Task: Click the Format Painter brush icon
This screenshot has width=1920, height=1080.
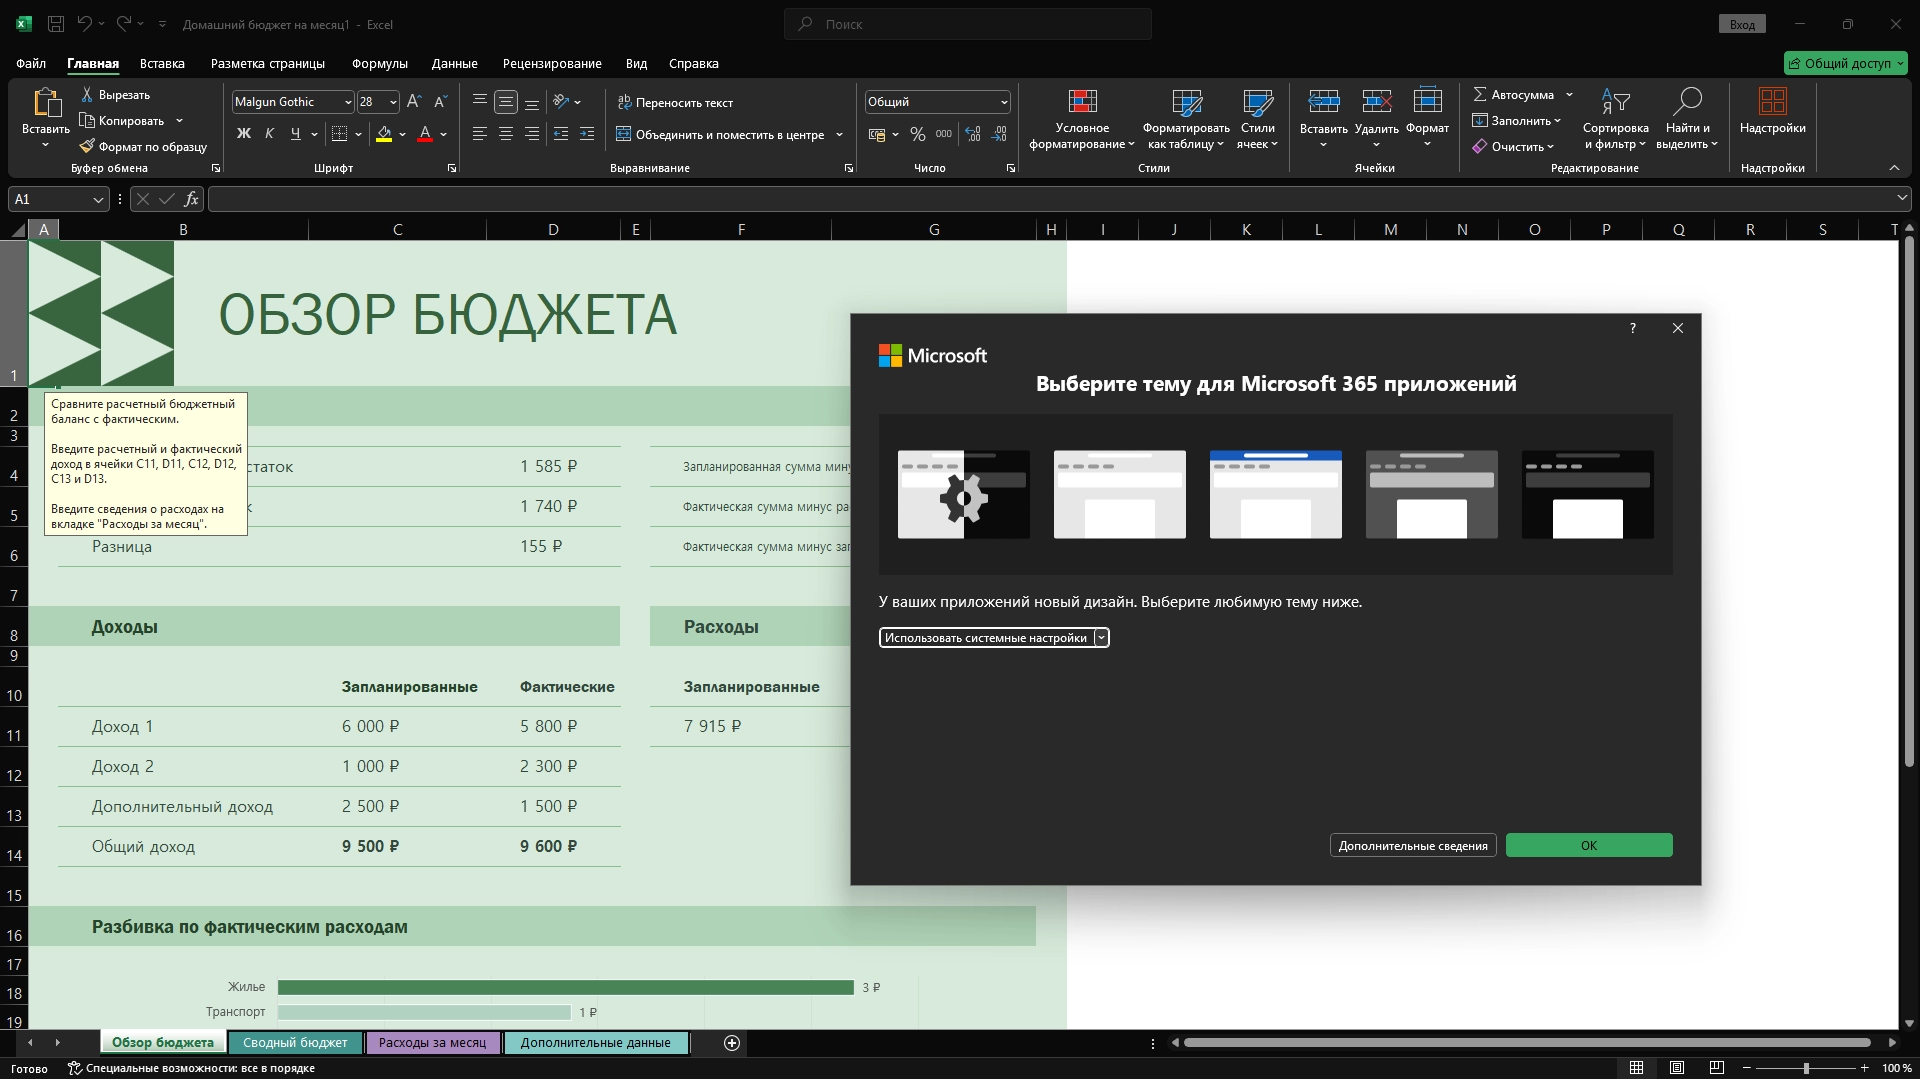Action: click(88, 147)
